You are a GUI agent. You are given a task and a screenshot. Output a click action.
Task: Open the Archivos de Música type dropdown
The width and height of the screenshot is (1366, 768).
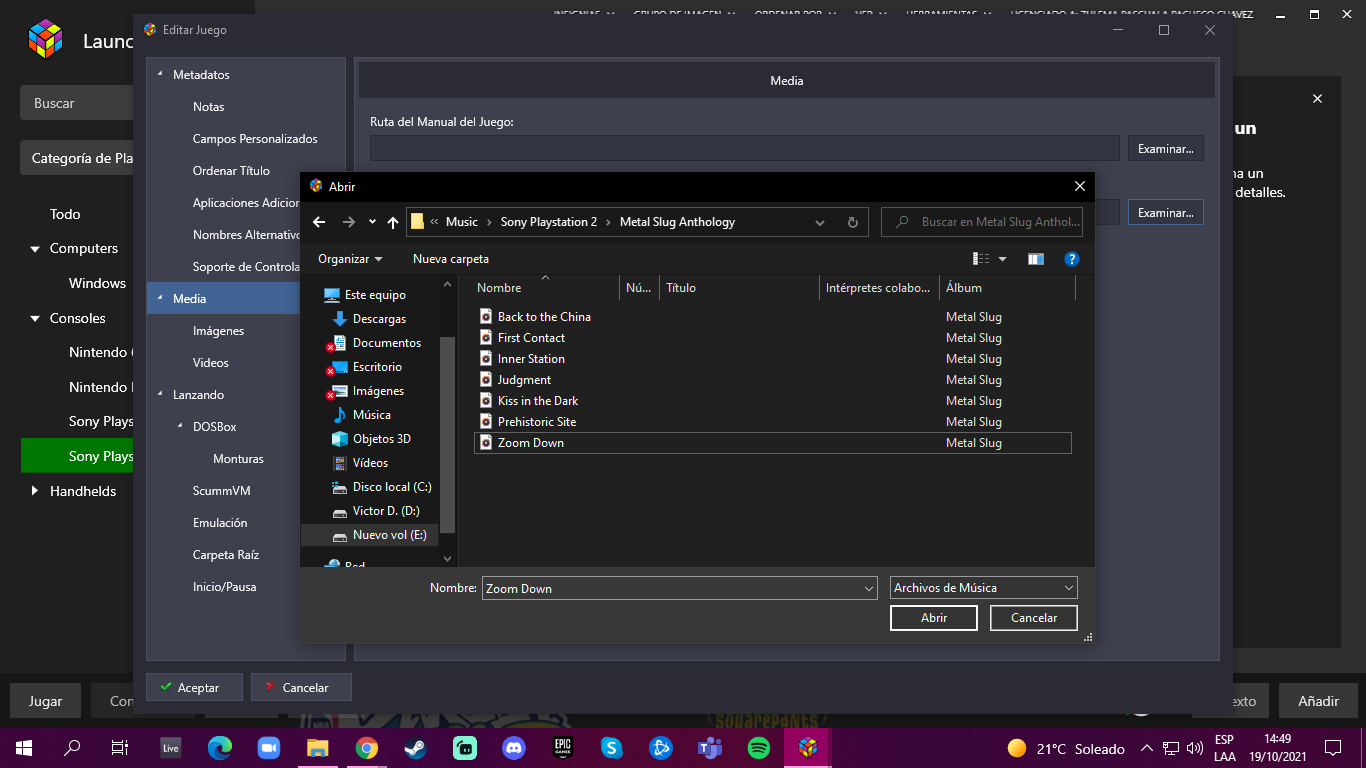coord(983,588)
